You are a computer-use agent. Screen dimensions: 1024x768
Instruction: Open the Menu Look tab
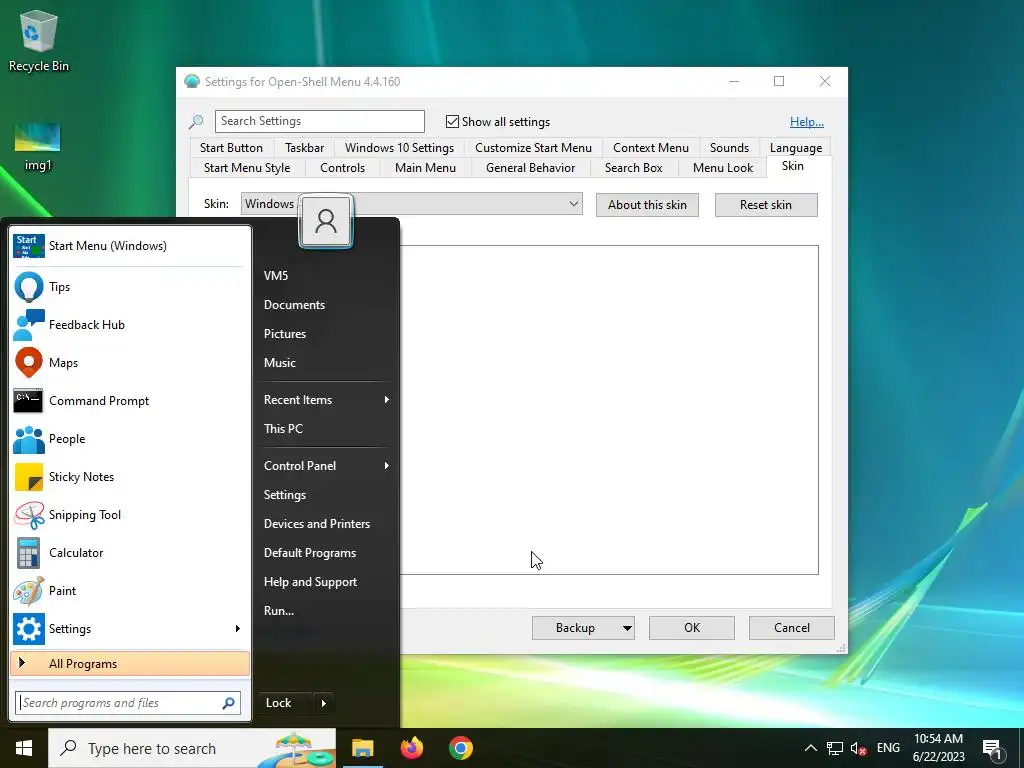723,168
